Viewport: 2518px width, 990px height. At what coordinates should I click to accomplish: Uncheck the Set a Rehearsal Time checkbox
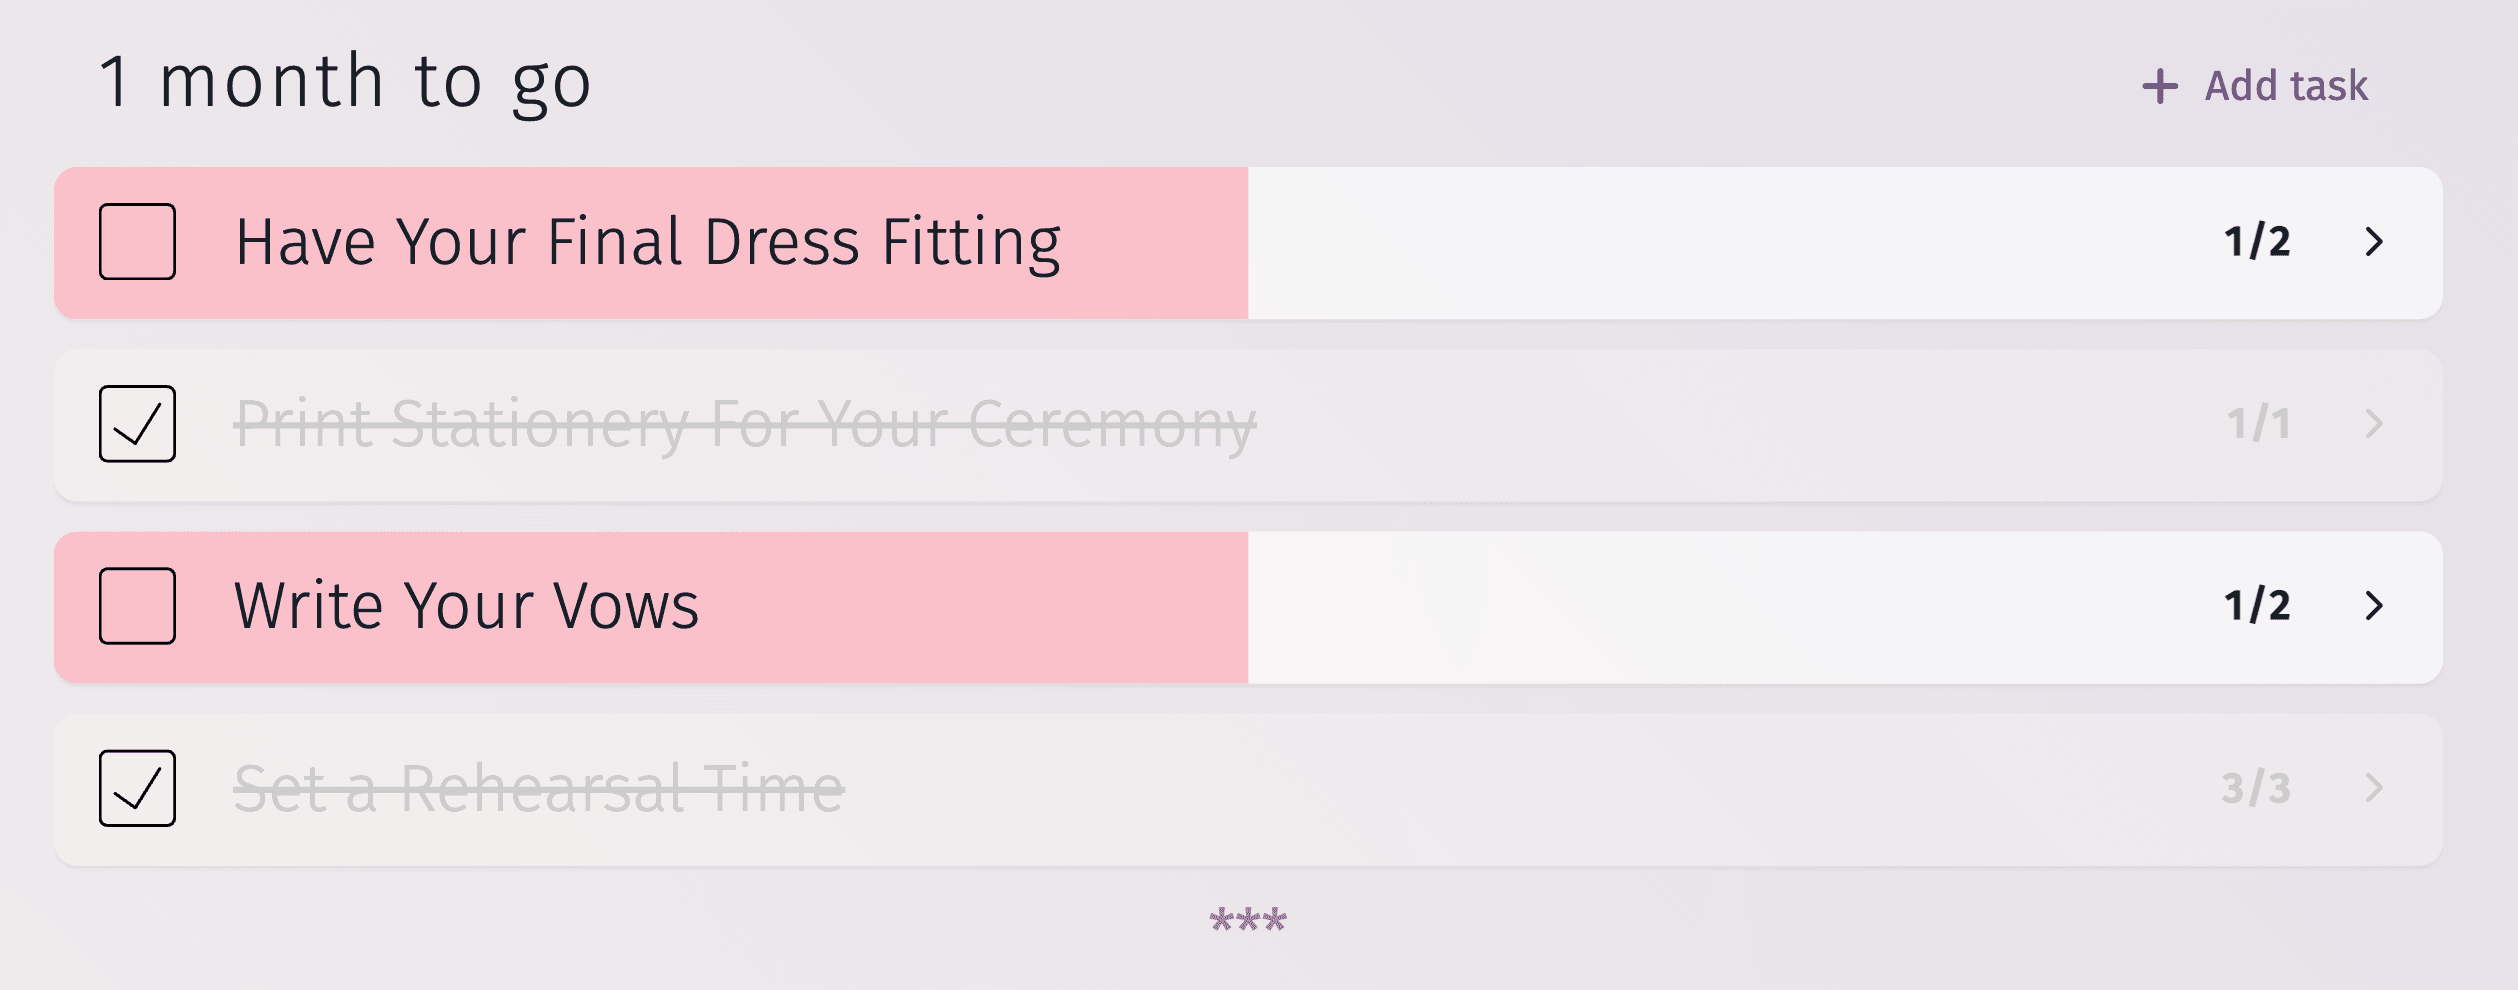tap(138, 788)
